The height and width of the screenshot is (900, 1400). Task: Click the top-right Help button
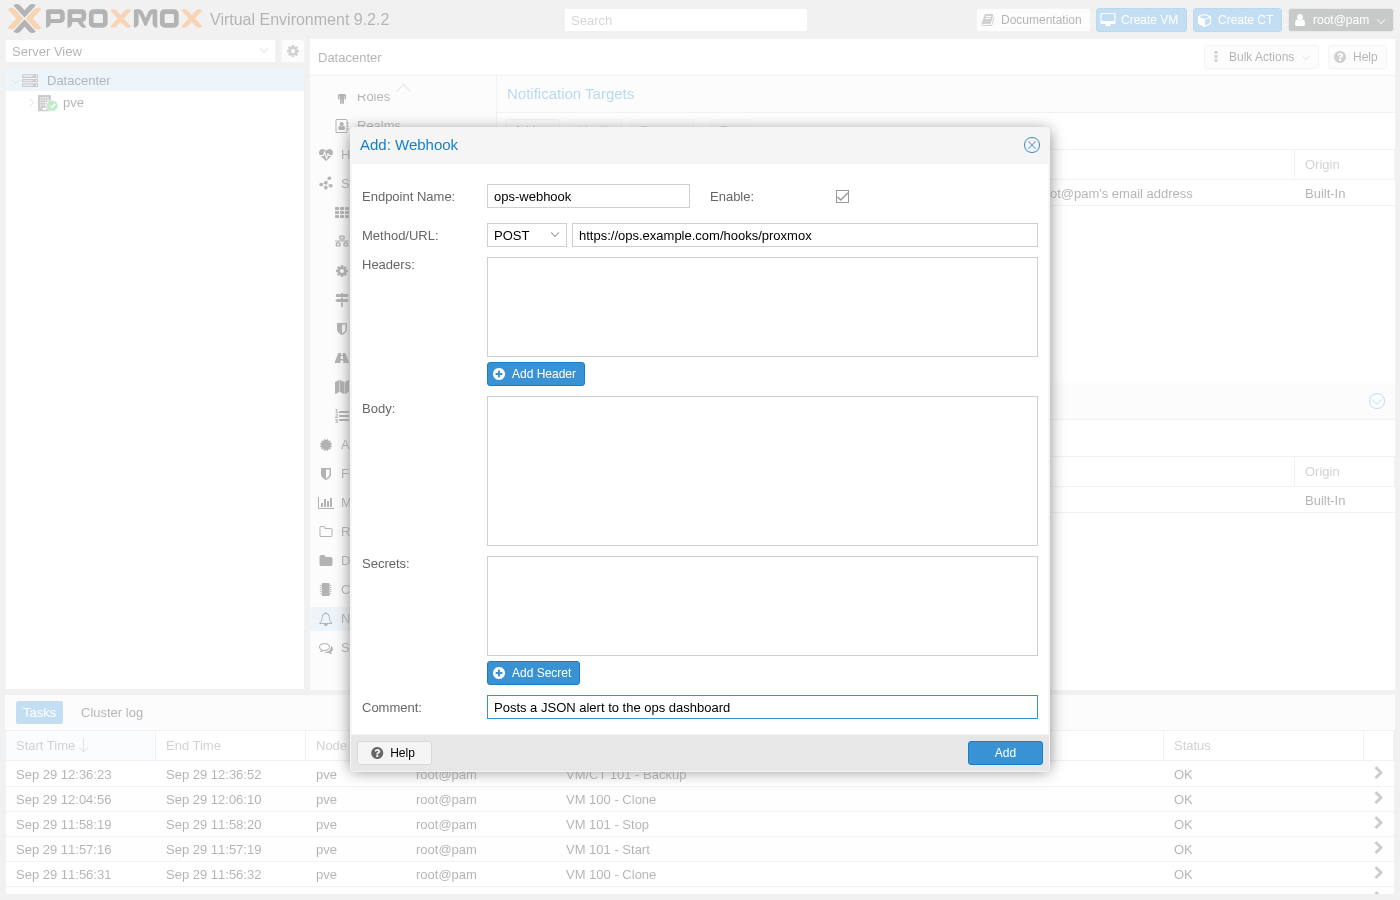(1357, 57)
